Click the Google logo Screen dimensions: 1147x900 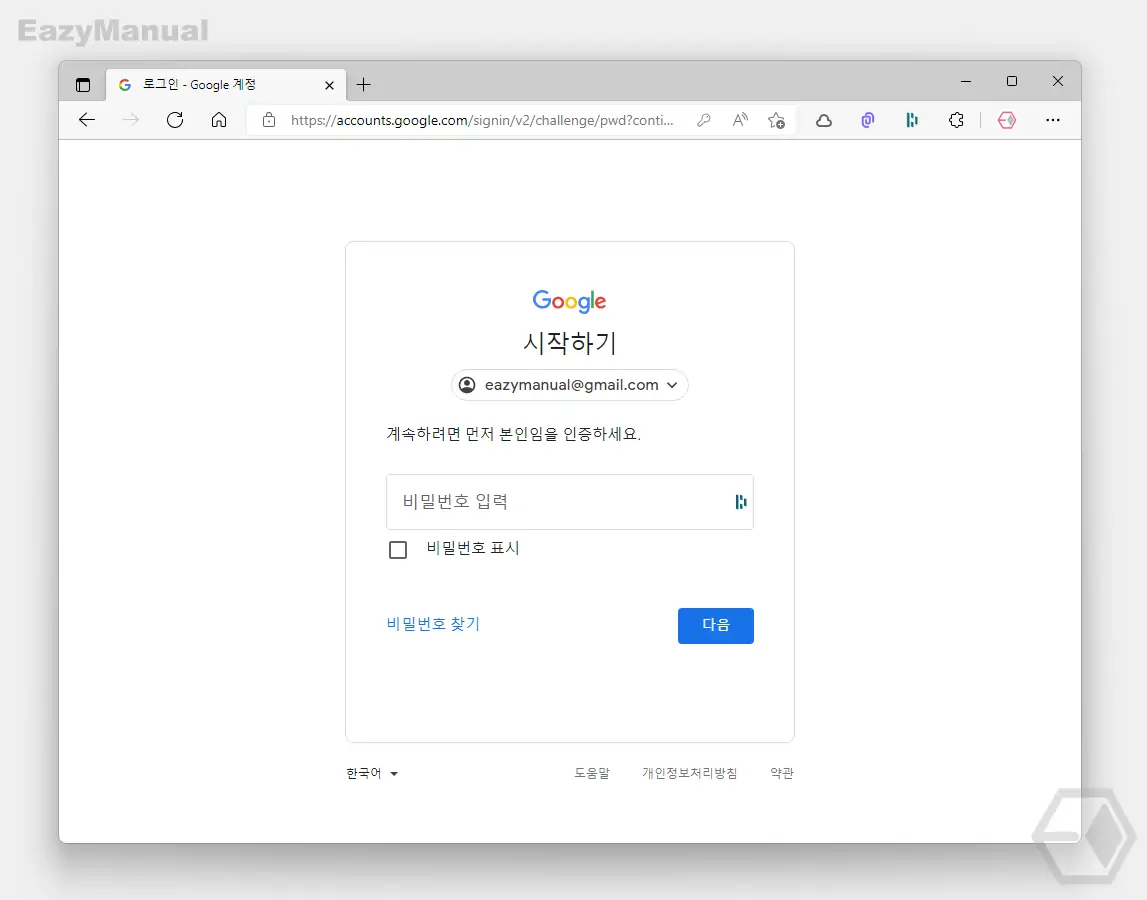[569, 301]
